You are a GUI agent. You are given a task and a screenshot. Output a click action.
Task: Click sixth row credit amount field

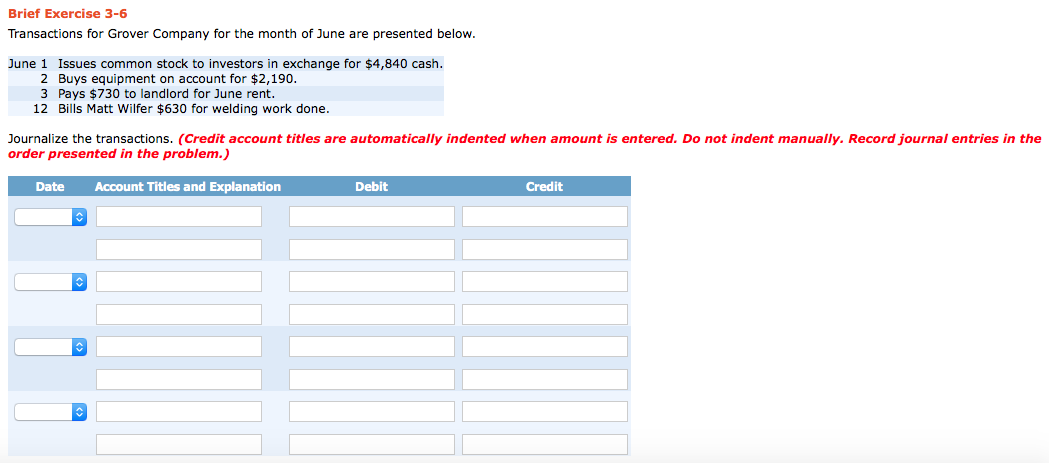(545, 379)
